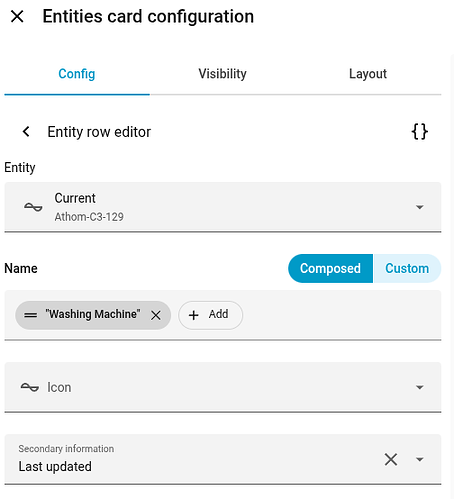Click the sine wave icon beside Current entity
454x499 pixels.
pos(33,207)
